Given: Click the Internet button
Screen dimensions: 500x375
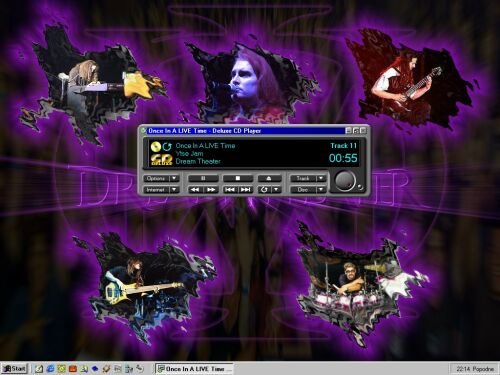Looking at the screenshot, I should point(156,190).
